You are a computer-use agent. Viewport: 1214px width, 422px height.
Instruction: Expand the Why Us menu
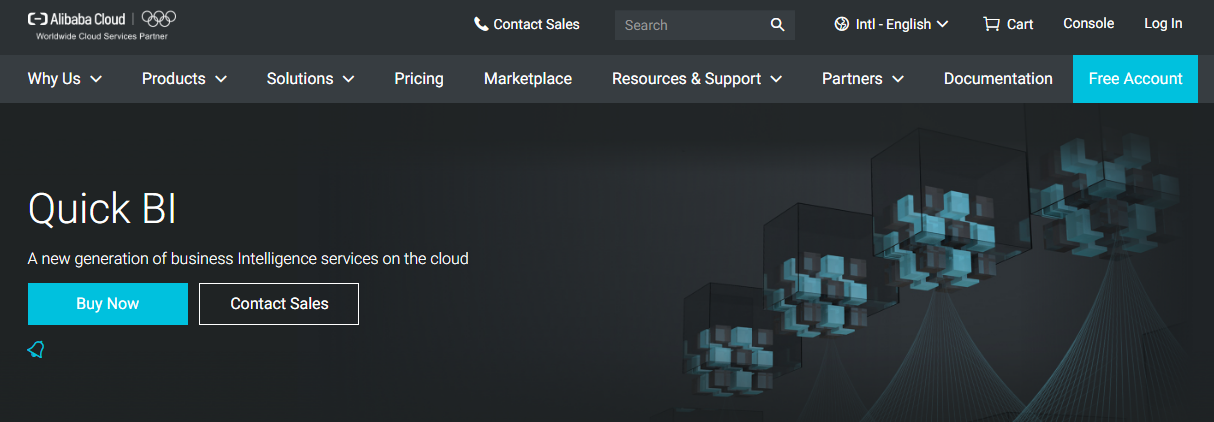[x=65, y=79]
